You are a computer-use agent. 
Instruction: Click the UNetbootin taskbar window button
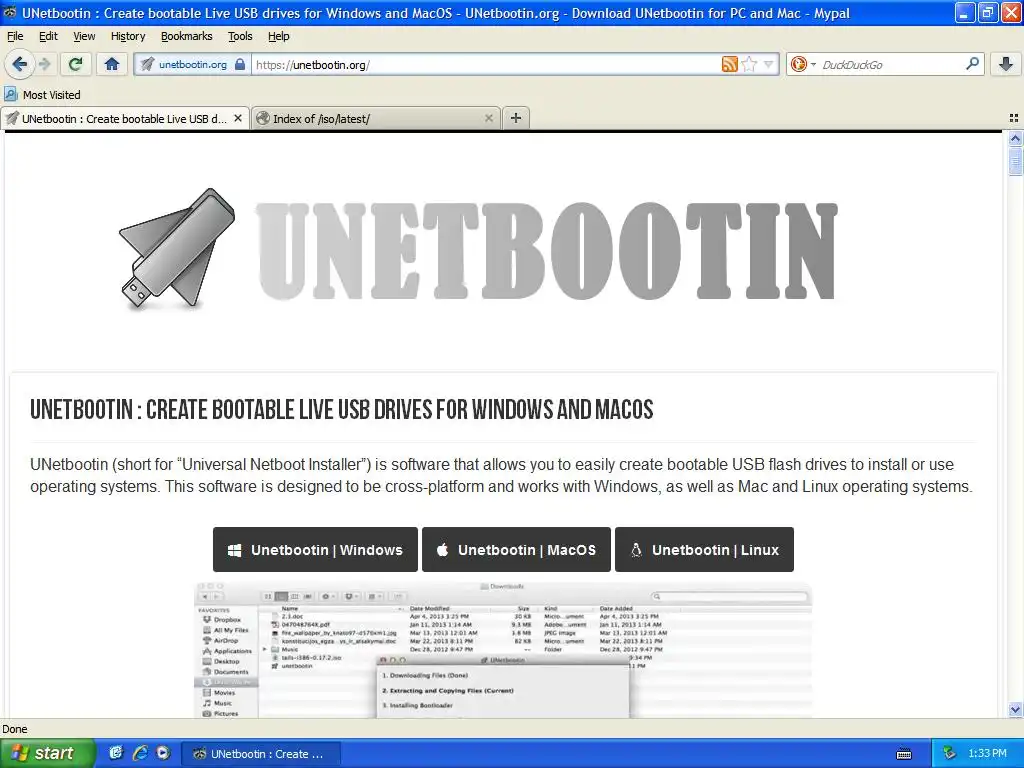coord(259,754)
